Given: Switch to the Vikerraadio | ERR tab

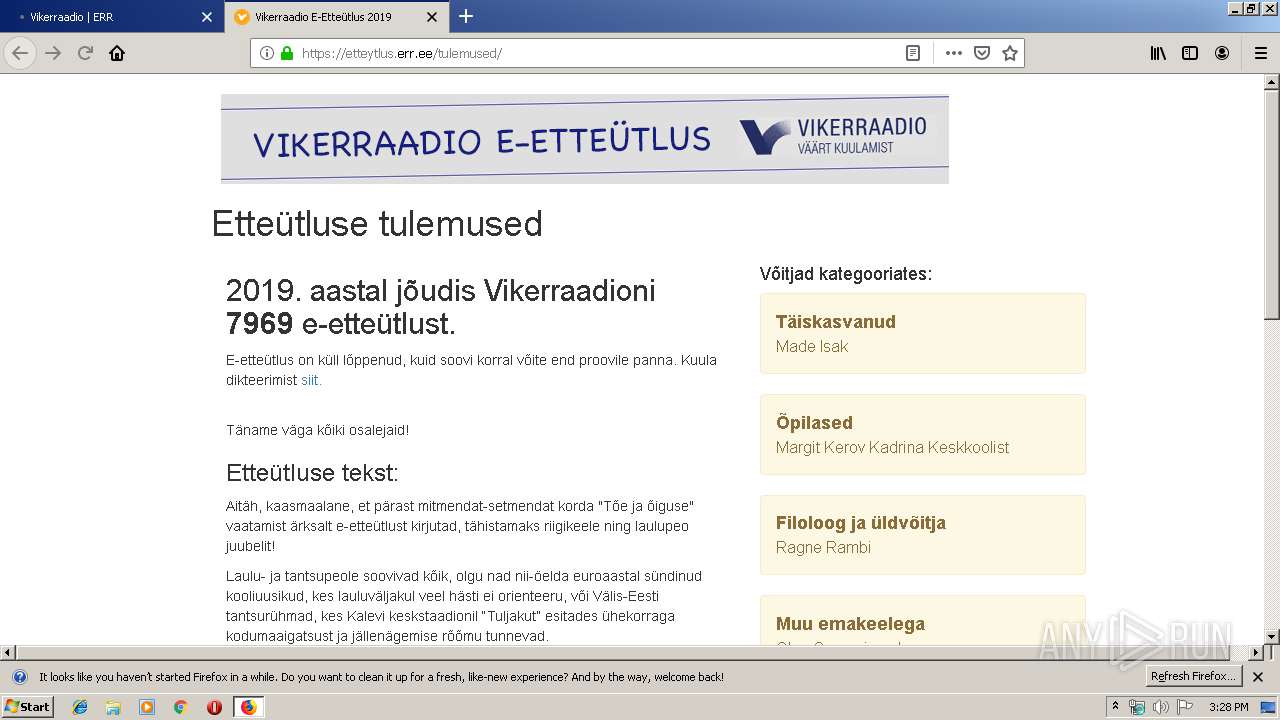Looking at the screenshot, I should (110, 17).
